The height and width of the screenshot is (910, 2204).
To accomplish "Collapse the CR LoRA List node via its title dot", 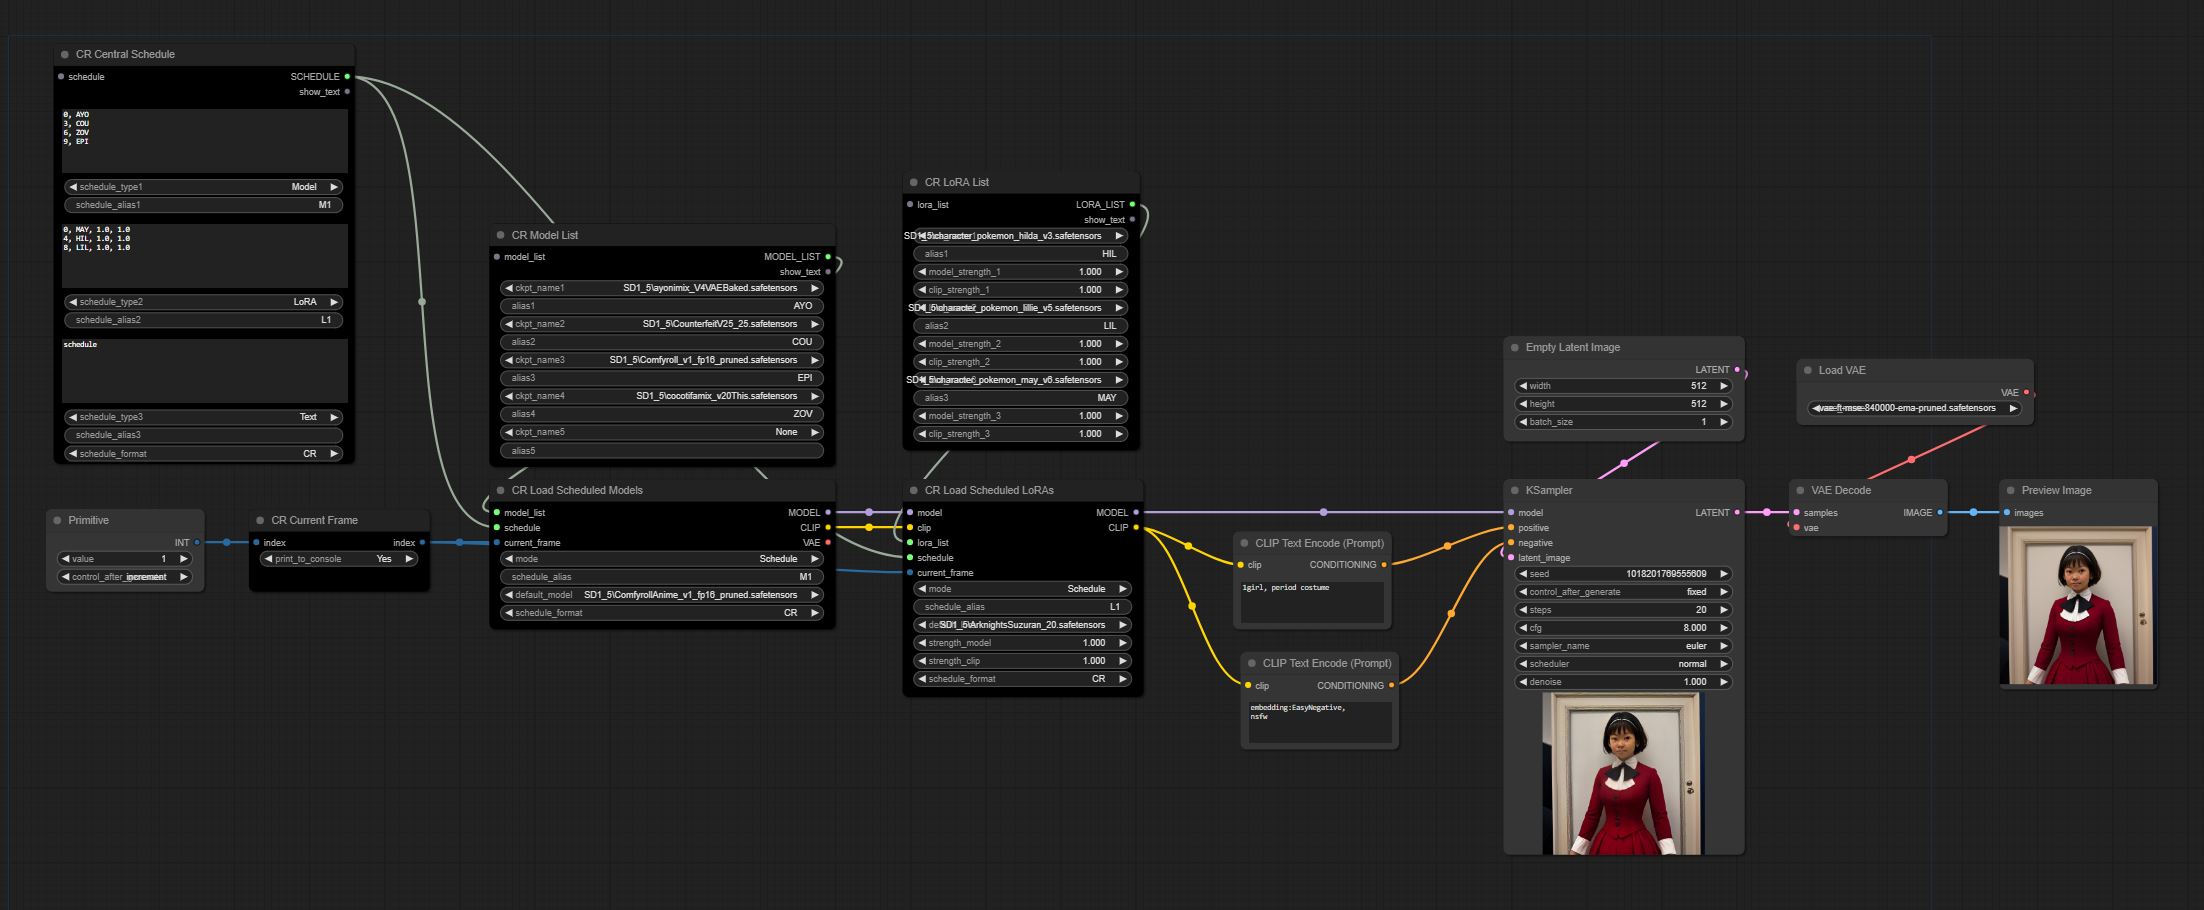I will (914, 183).
